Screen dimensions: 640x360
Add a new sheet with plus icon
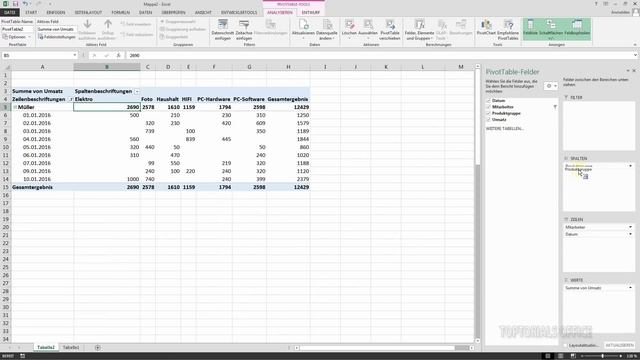(98, 347)
